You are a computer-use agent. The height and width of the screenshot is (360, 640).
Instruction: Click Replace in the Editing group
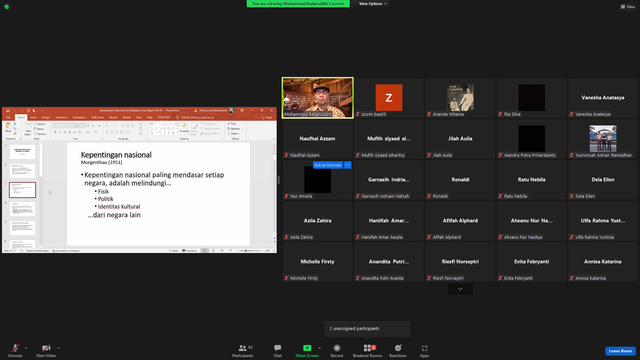tap(234, 129)
